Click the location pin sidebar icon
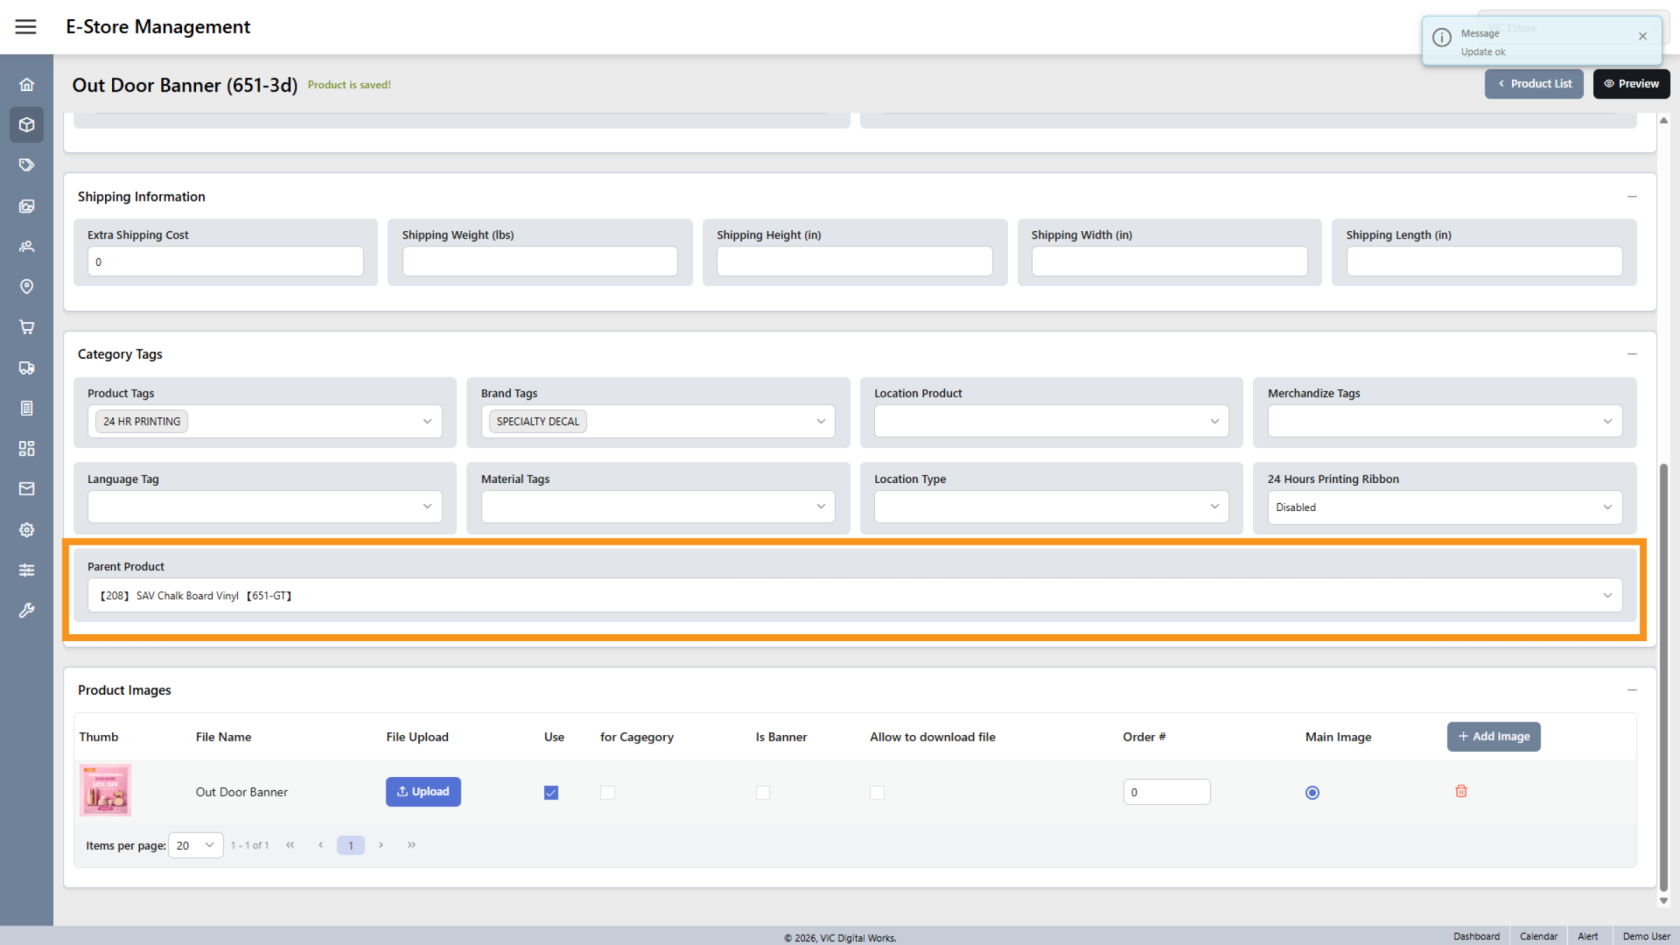Viewport: 1680px width, 945px height. pyautogui.click(x=27, y=287)
